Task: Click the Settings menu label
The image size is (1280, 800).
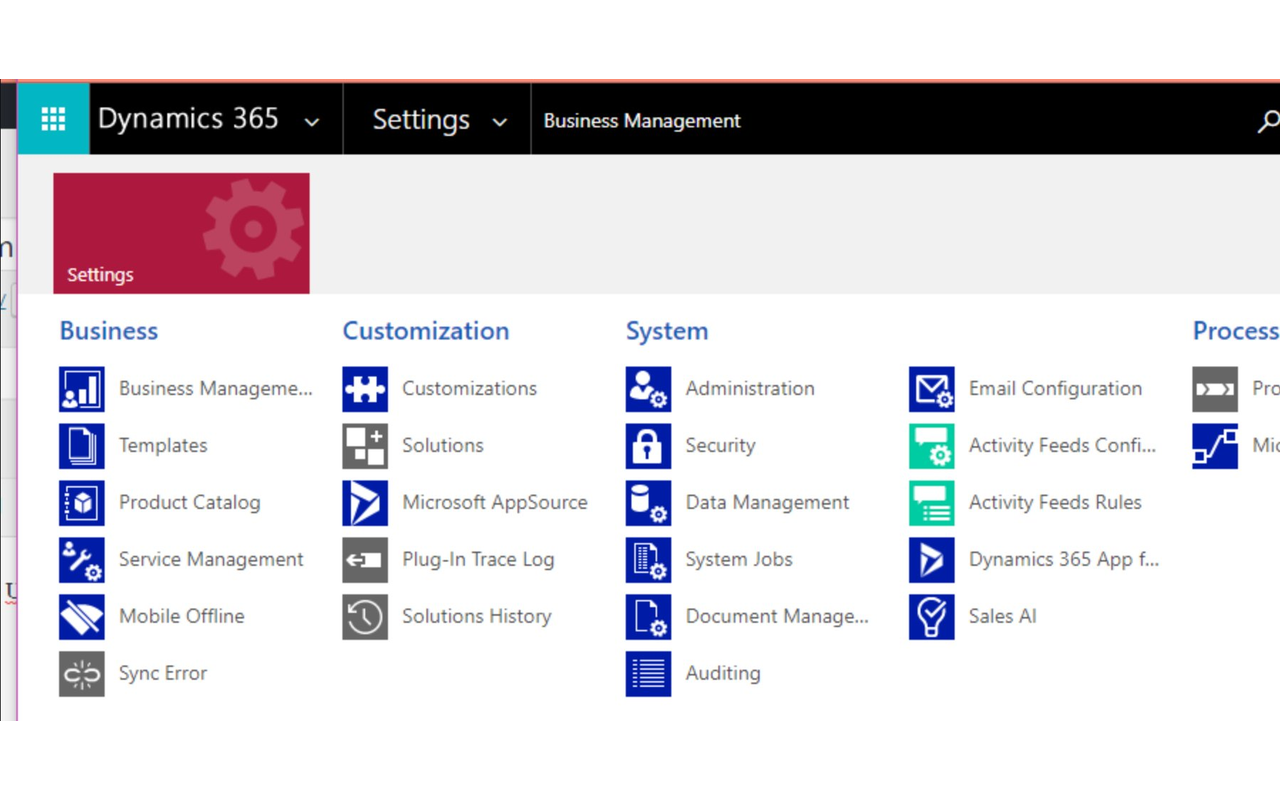Action: coord(421,120)
